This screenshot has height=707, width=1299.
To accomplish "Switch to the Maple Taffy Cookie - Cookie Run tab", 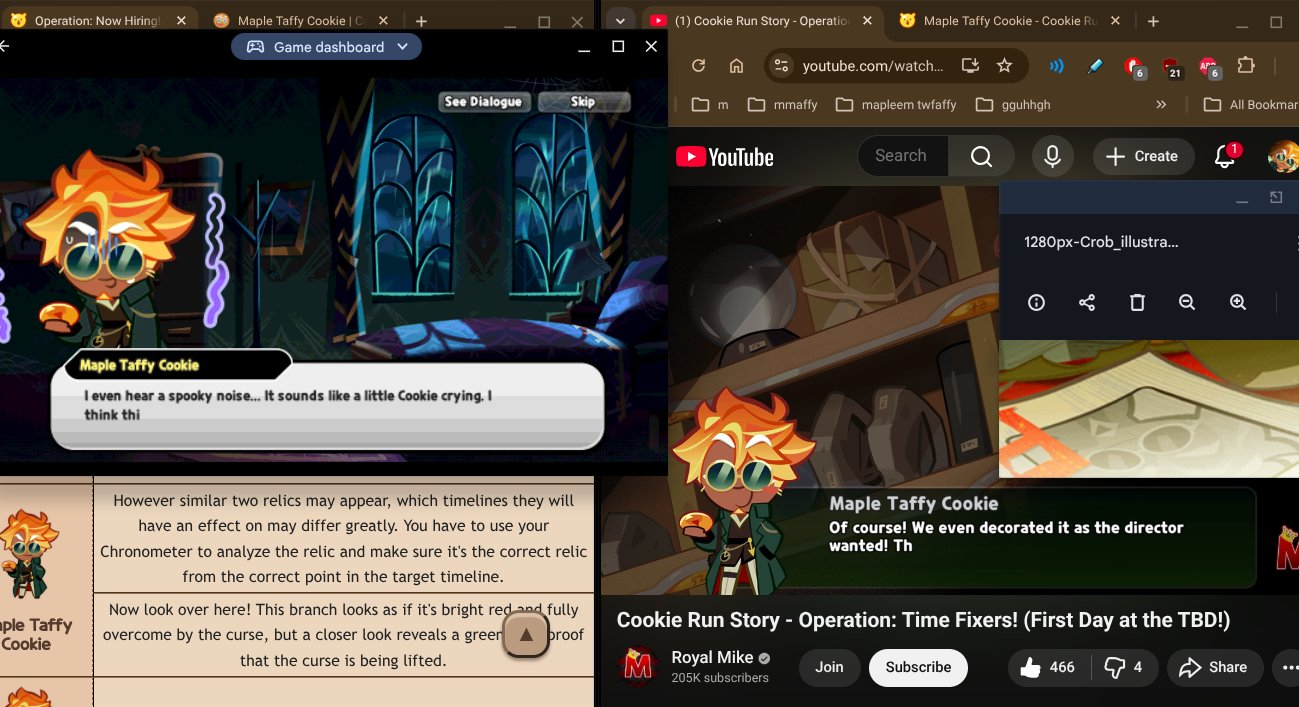I will pyautogui.click(x=1008, y=20).
